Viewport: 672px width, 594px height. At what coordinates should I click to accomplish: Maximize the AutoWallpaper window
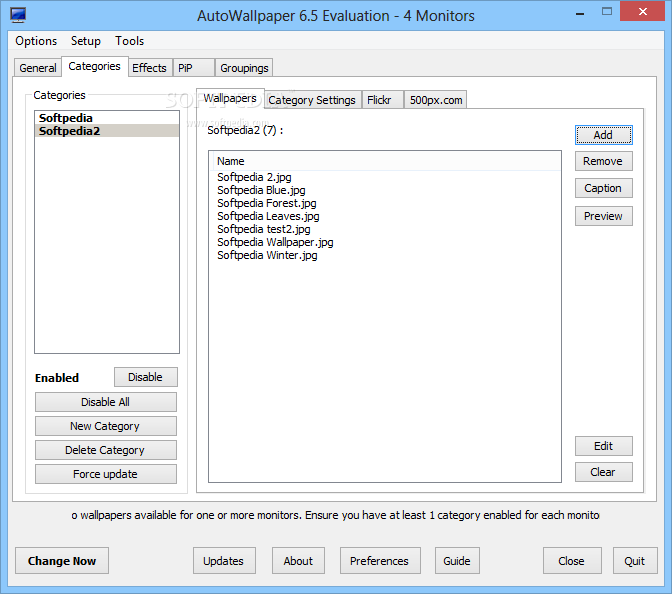607,12
